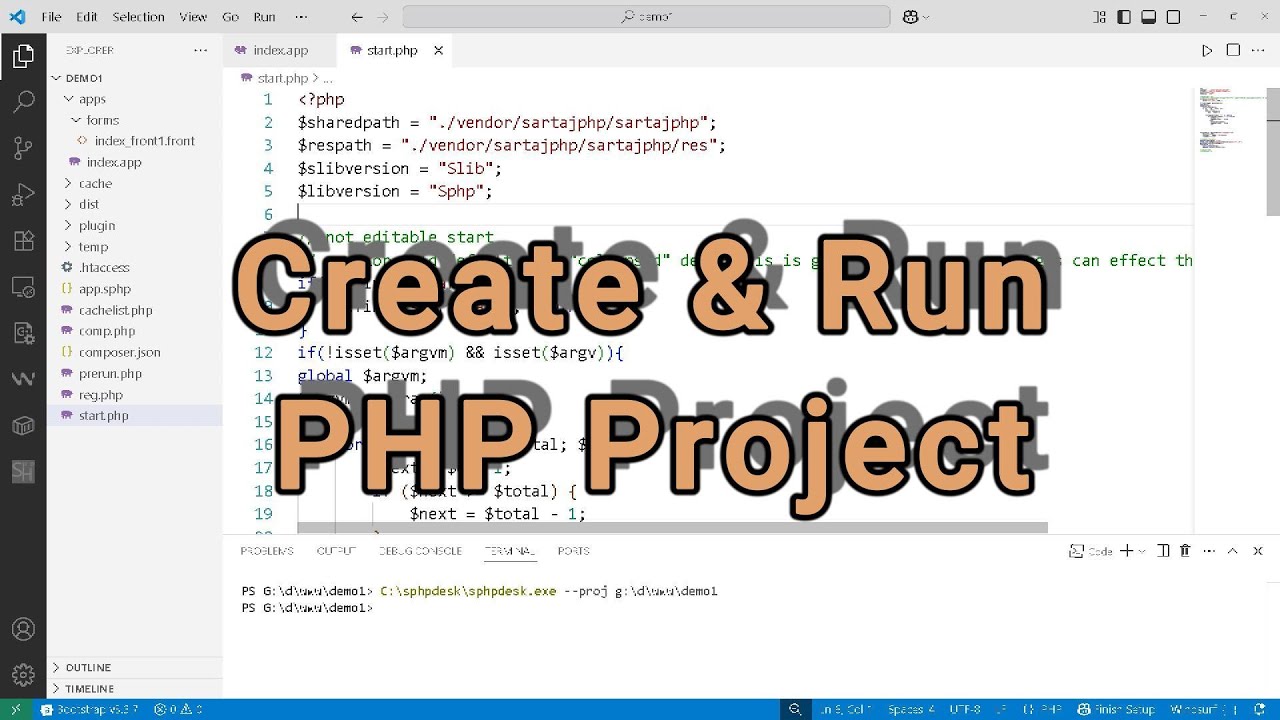Open the Manage gear icon
This screenshot has width=1280, height=720.
pyautogui.click(x=23, y=675)
